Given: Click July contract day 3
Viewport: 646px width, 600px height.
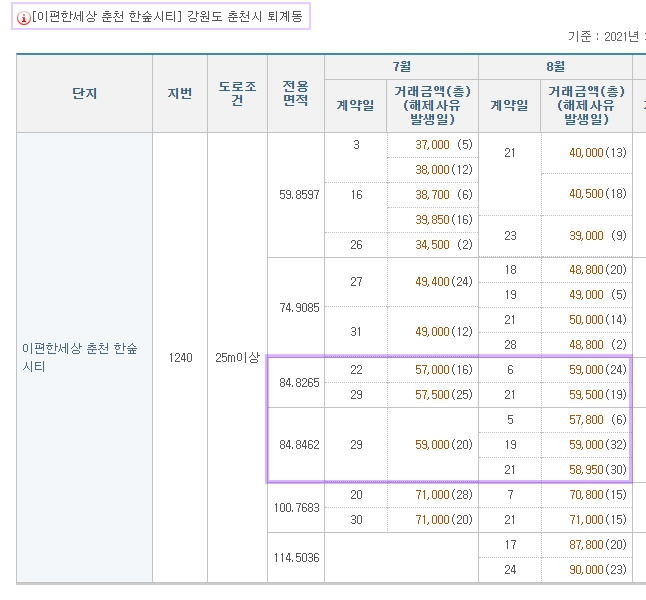Looking at the screenshot, I should [x=356, y=145].
